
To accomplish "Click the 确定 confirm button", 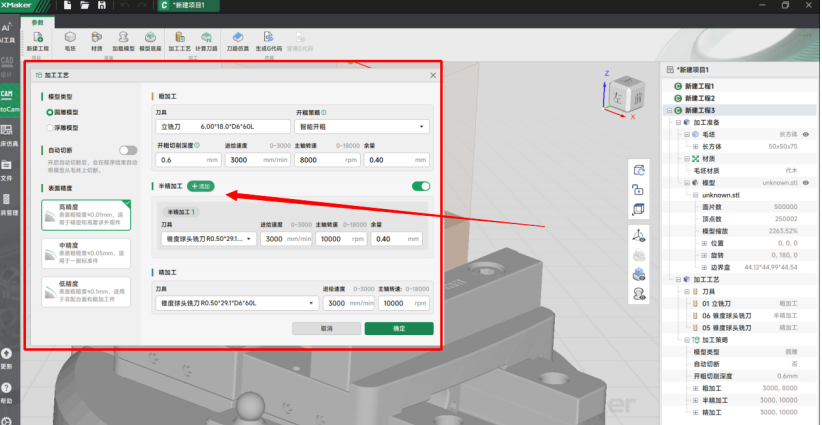I will (x=398, y=328).
